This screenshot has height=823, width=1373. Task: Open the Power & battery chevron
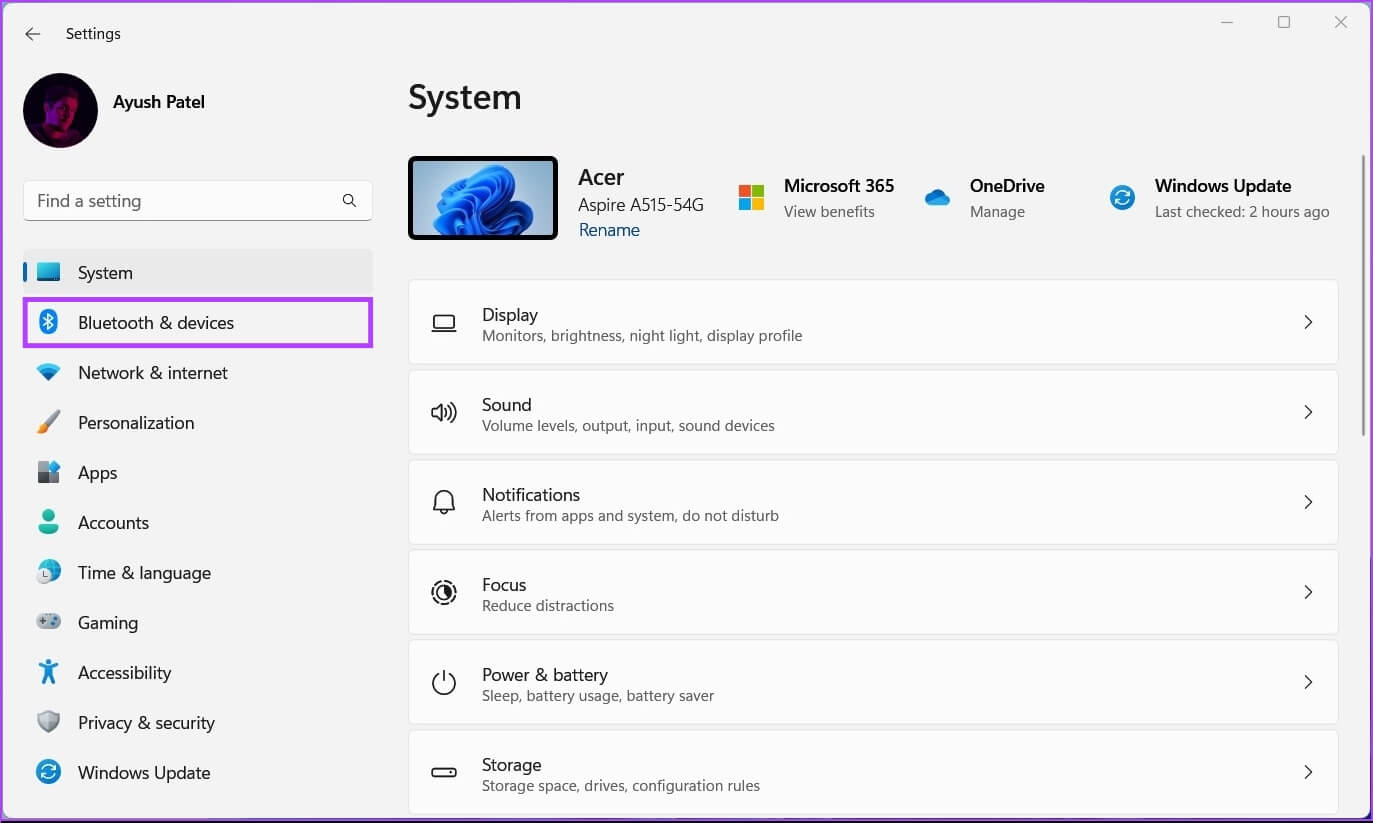point(1307,682)
